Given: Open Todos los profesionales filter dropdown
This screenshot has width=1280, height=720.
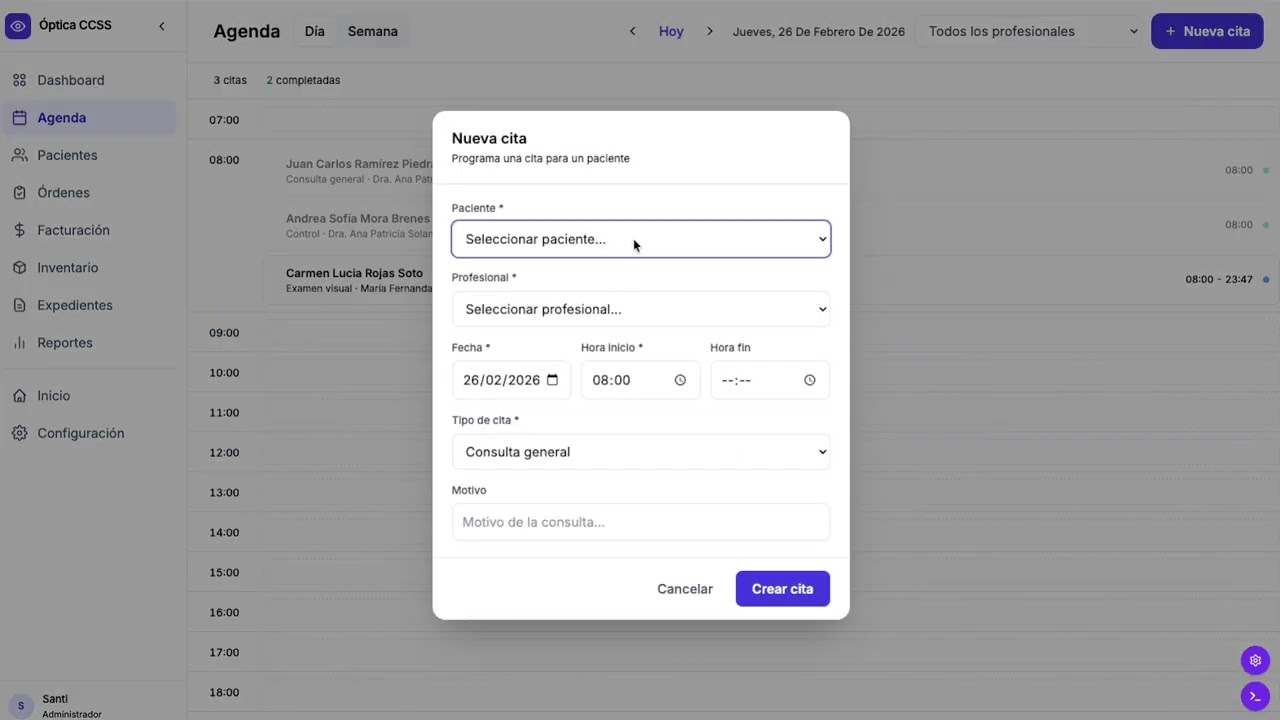Looking at the screenshot, I should click(x=1030, y=31).
